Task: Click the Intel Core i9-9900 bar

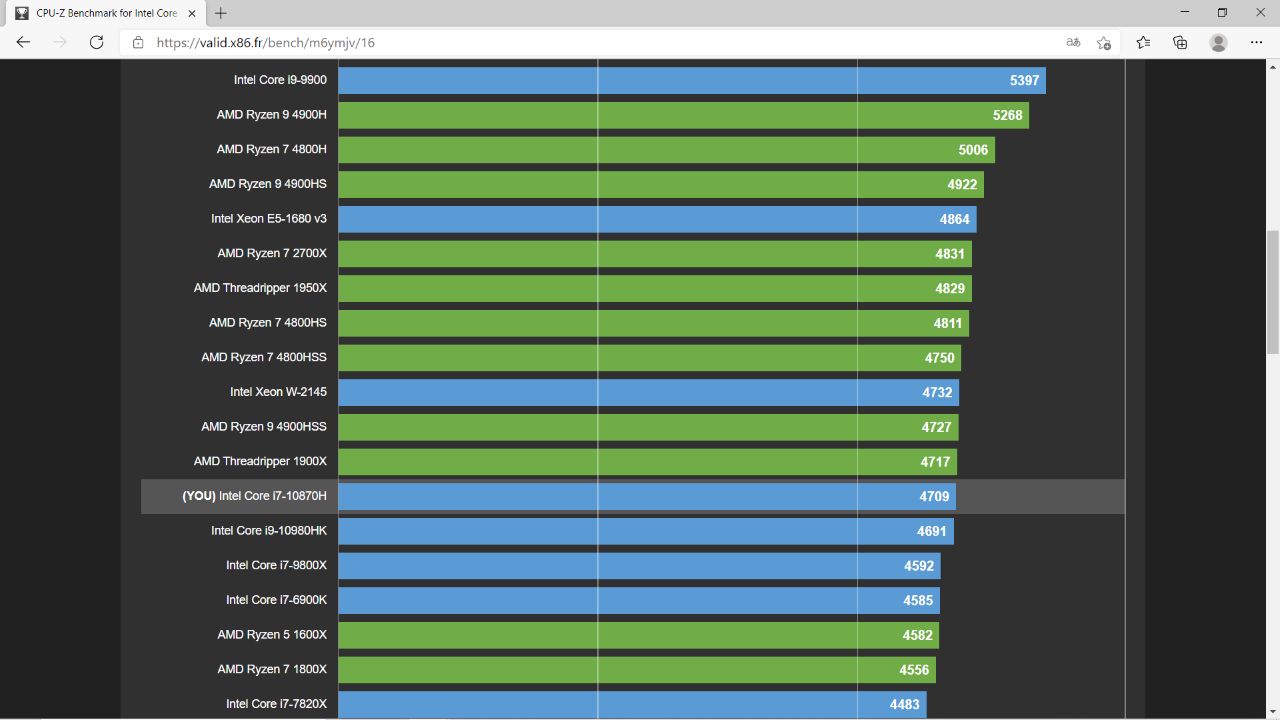Action: point(692,80)
